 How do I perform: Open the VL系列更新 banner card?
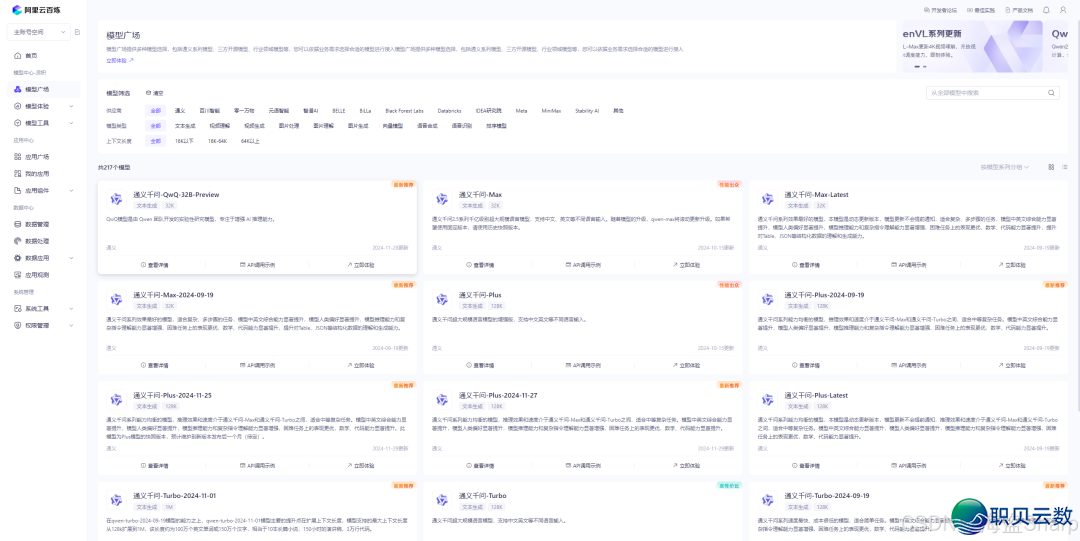(972, 46)
